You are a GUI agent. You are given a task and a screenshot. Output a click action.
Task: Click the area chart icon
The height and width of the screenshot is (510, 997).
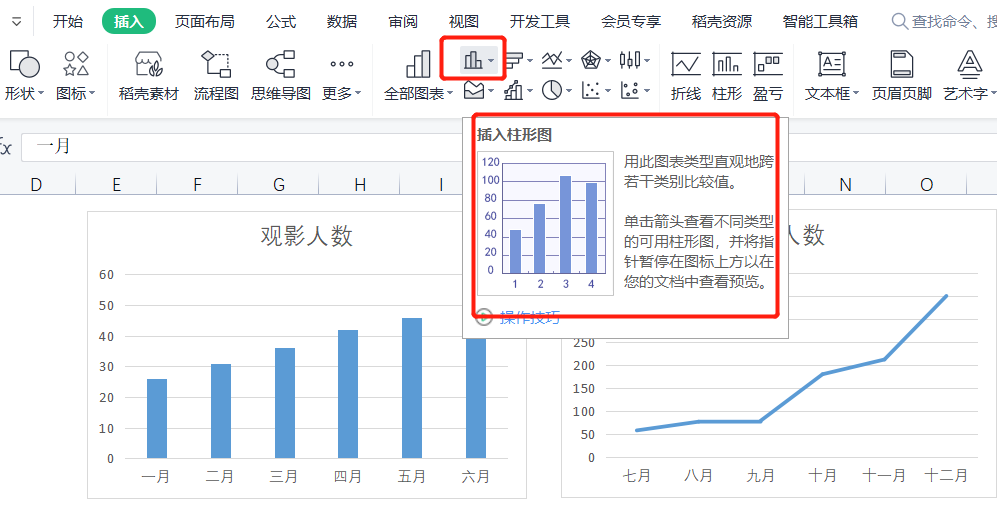[x=472, y=91]
